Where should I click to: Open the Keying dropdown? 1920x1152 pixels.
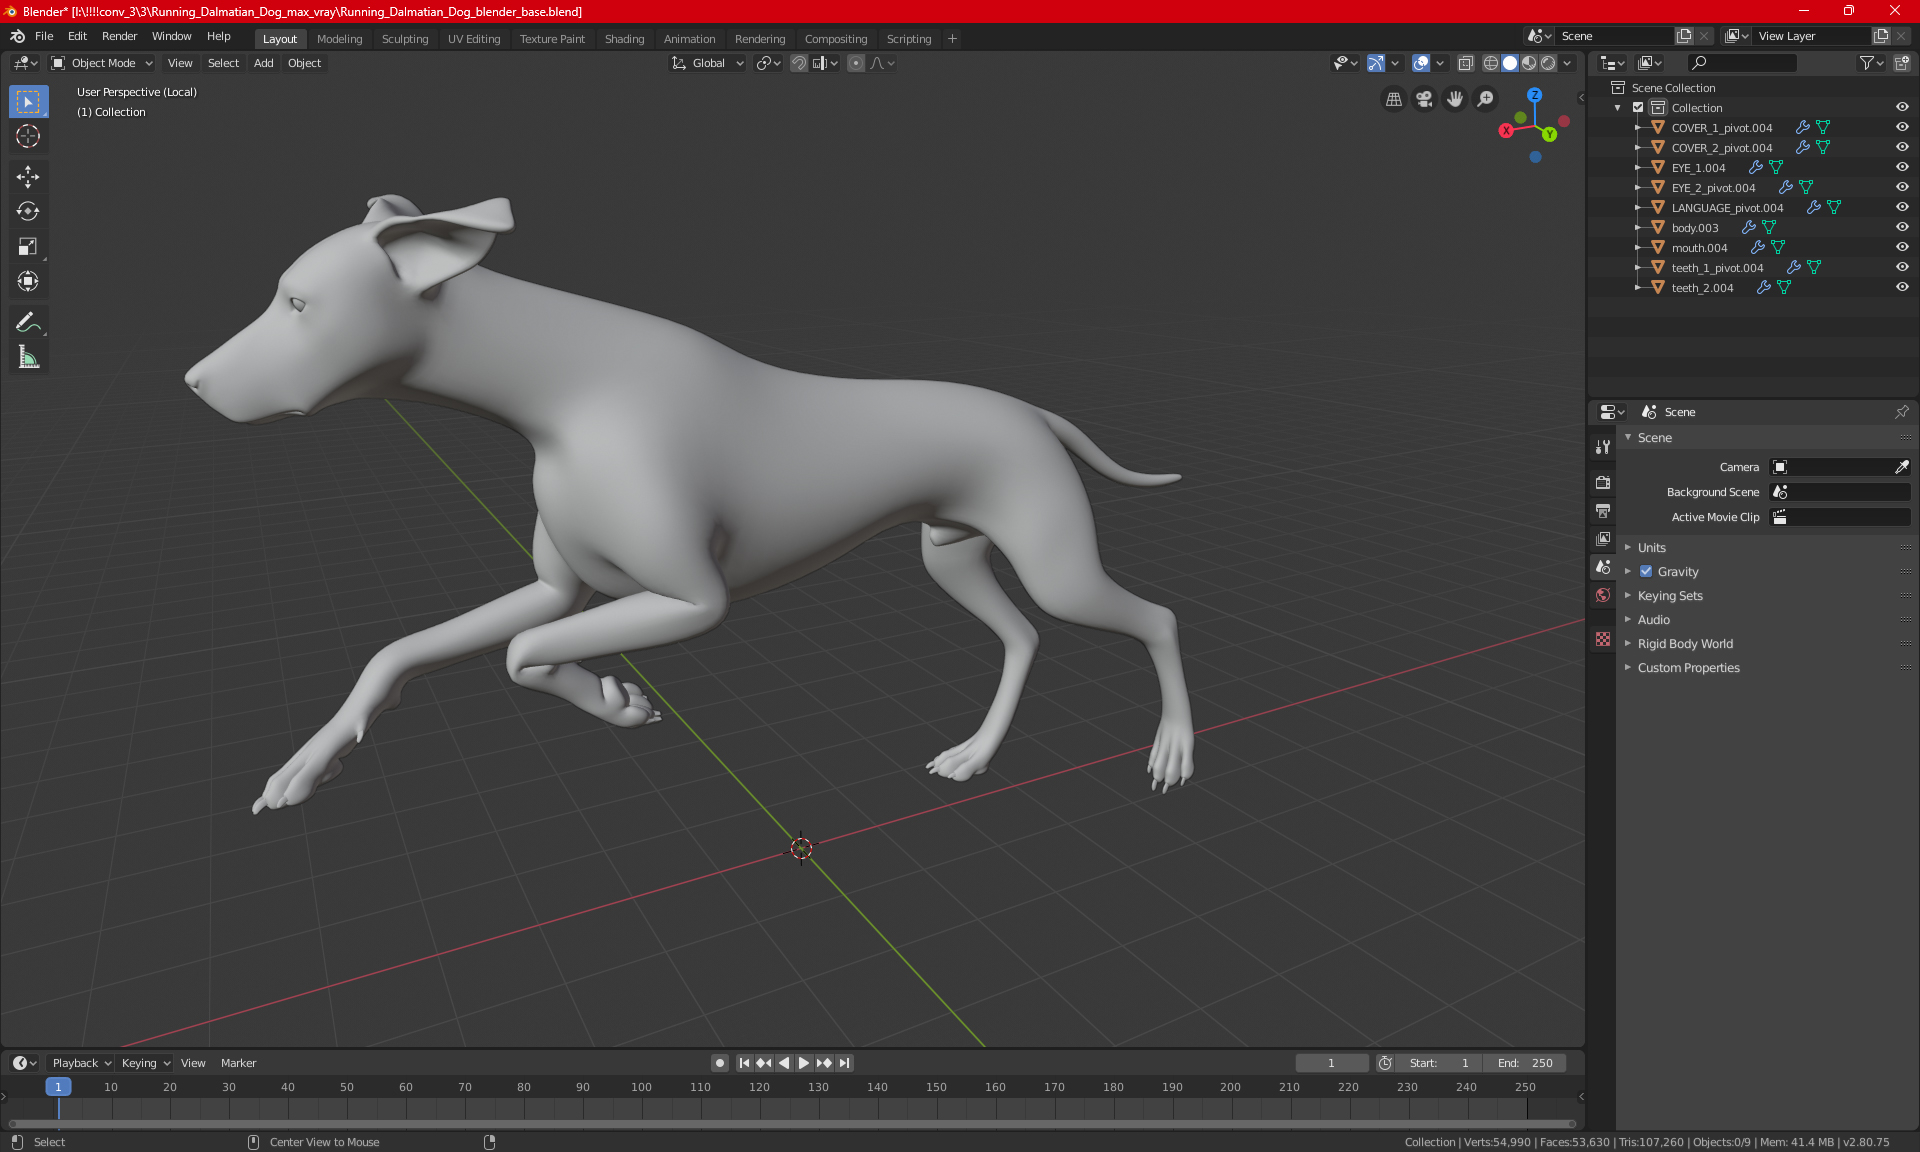(145, 1063)
